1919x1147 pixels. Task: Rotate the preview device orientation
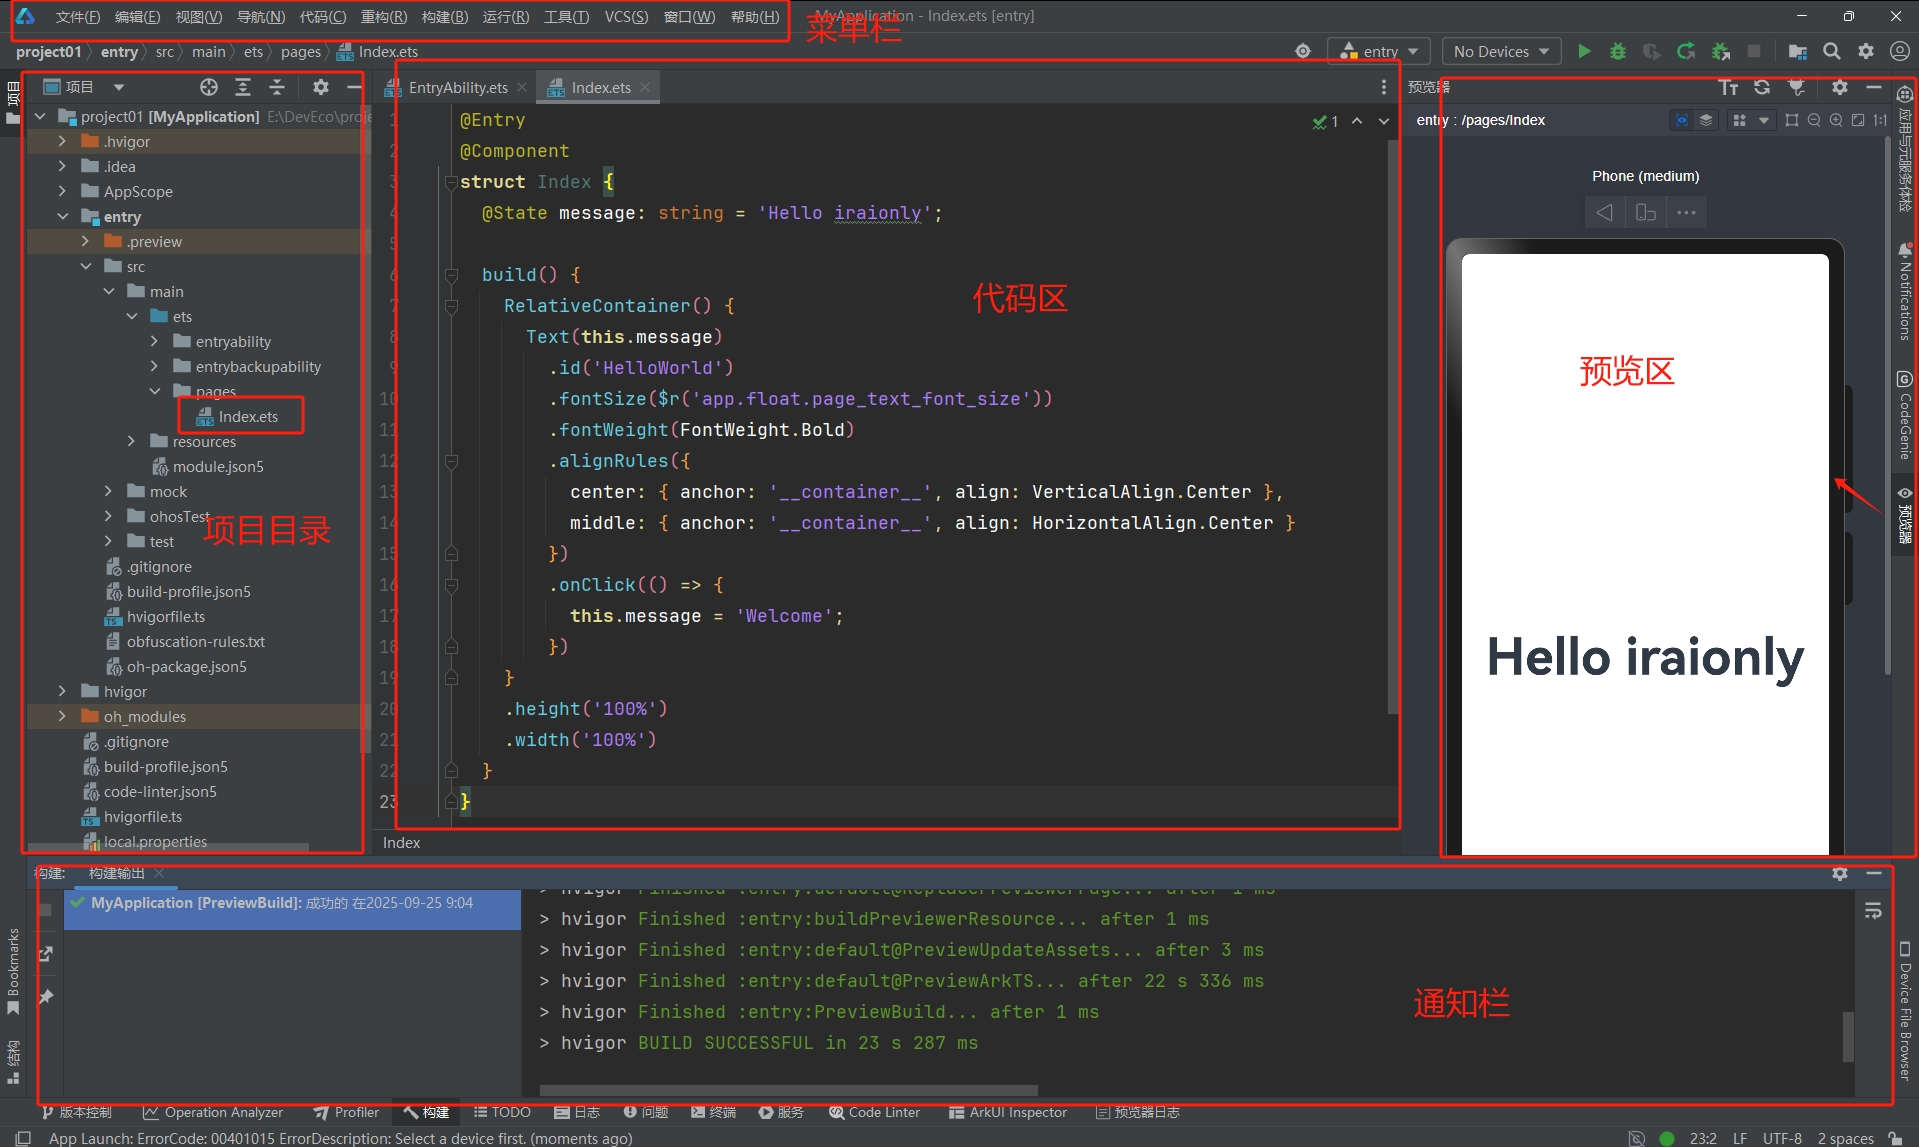coord(1645,212)
